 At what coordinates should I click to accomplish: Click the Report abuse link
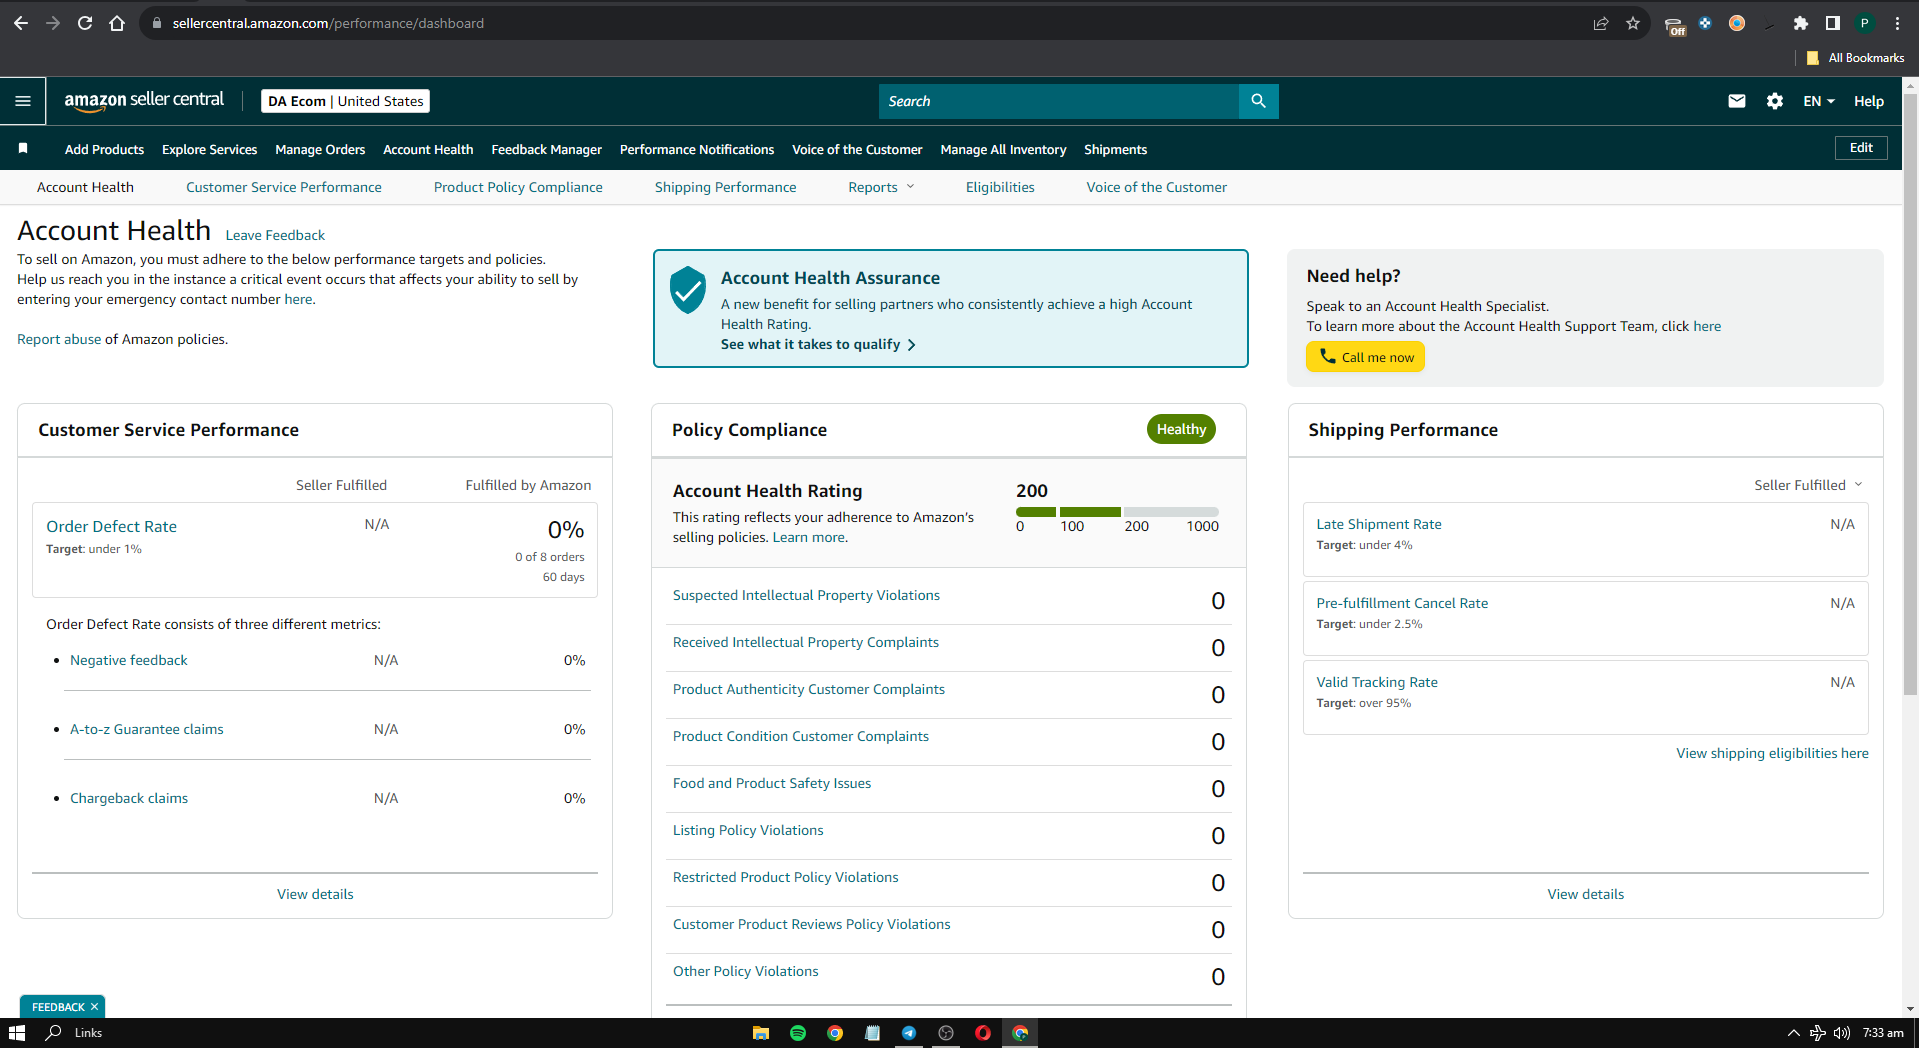click(x=59, y=339)
